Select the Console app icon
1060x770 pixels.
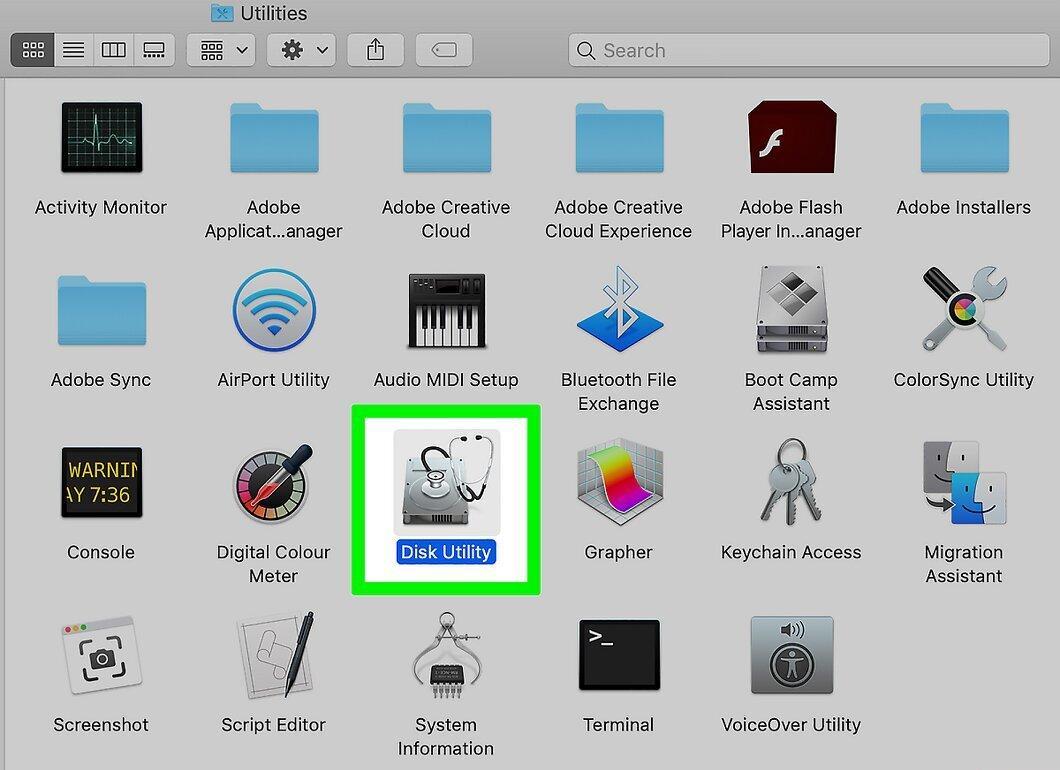101,482
